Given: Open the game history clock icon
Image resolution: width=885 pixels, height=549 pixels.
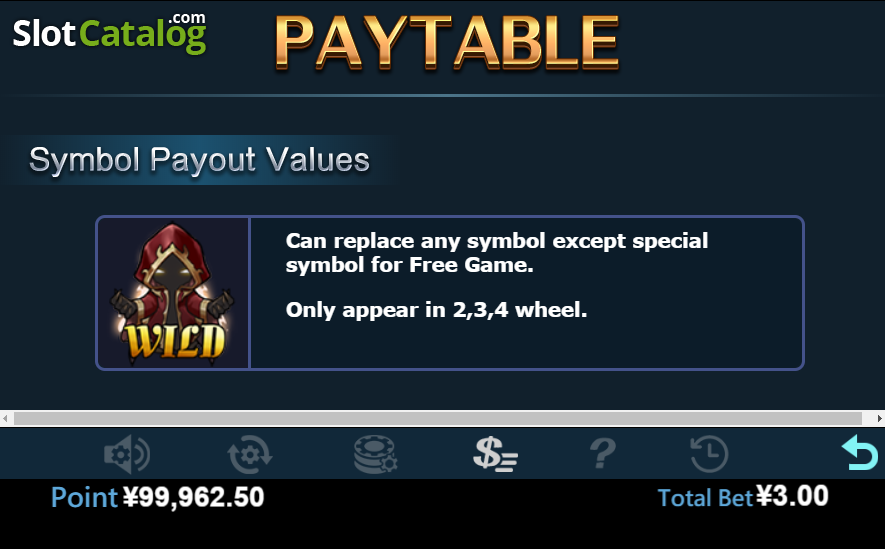Looking at the screenshot, I should click(709, 454).
